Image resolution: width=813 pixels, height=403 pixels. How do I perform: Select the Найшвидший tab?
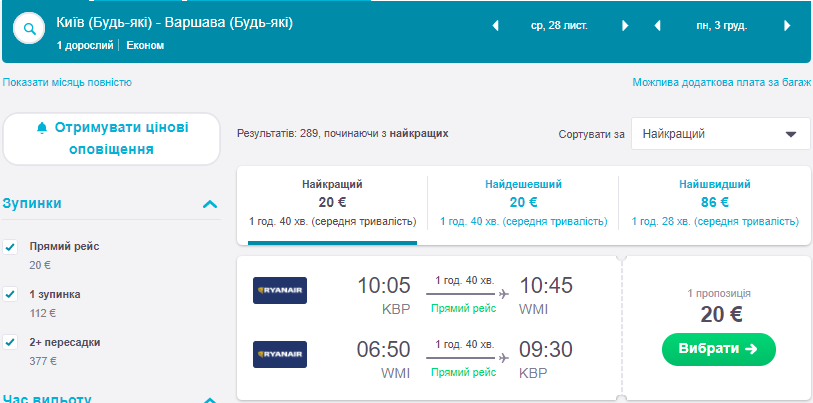pos(715,202)
